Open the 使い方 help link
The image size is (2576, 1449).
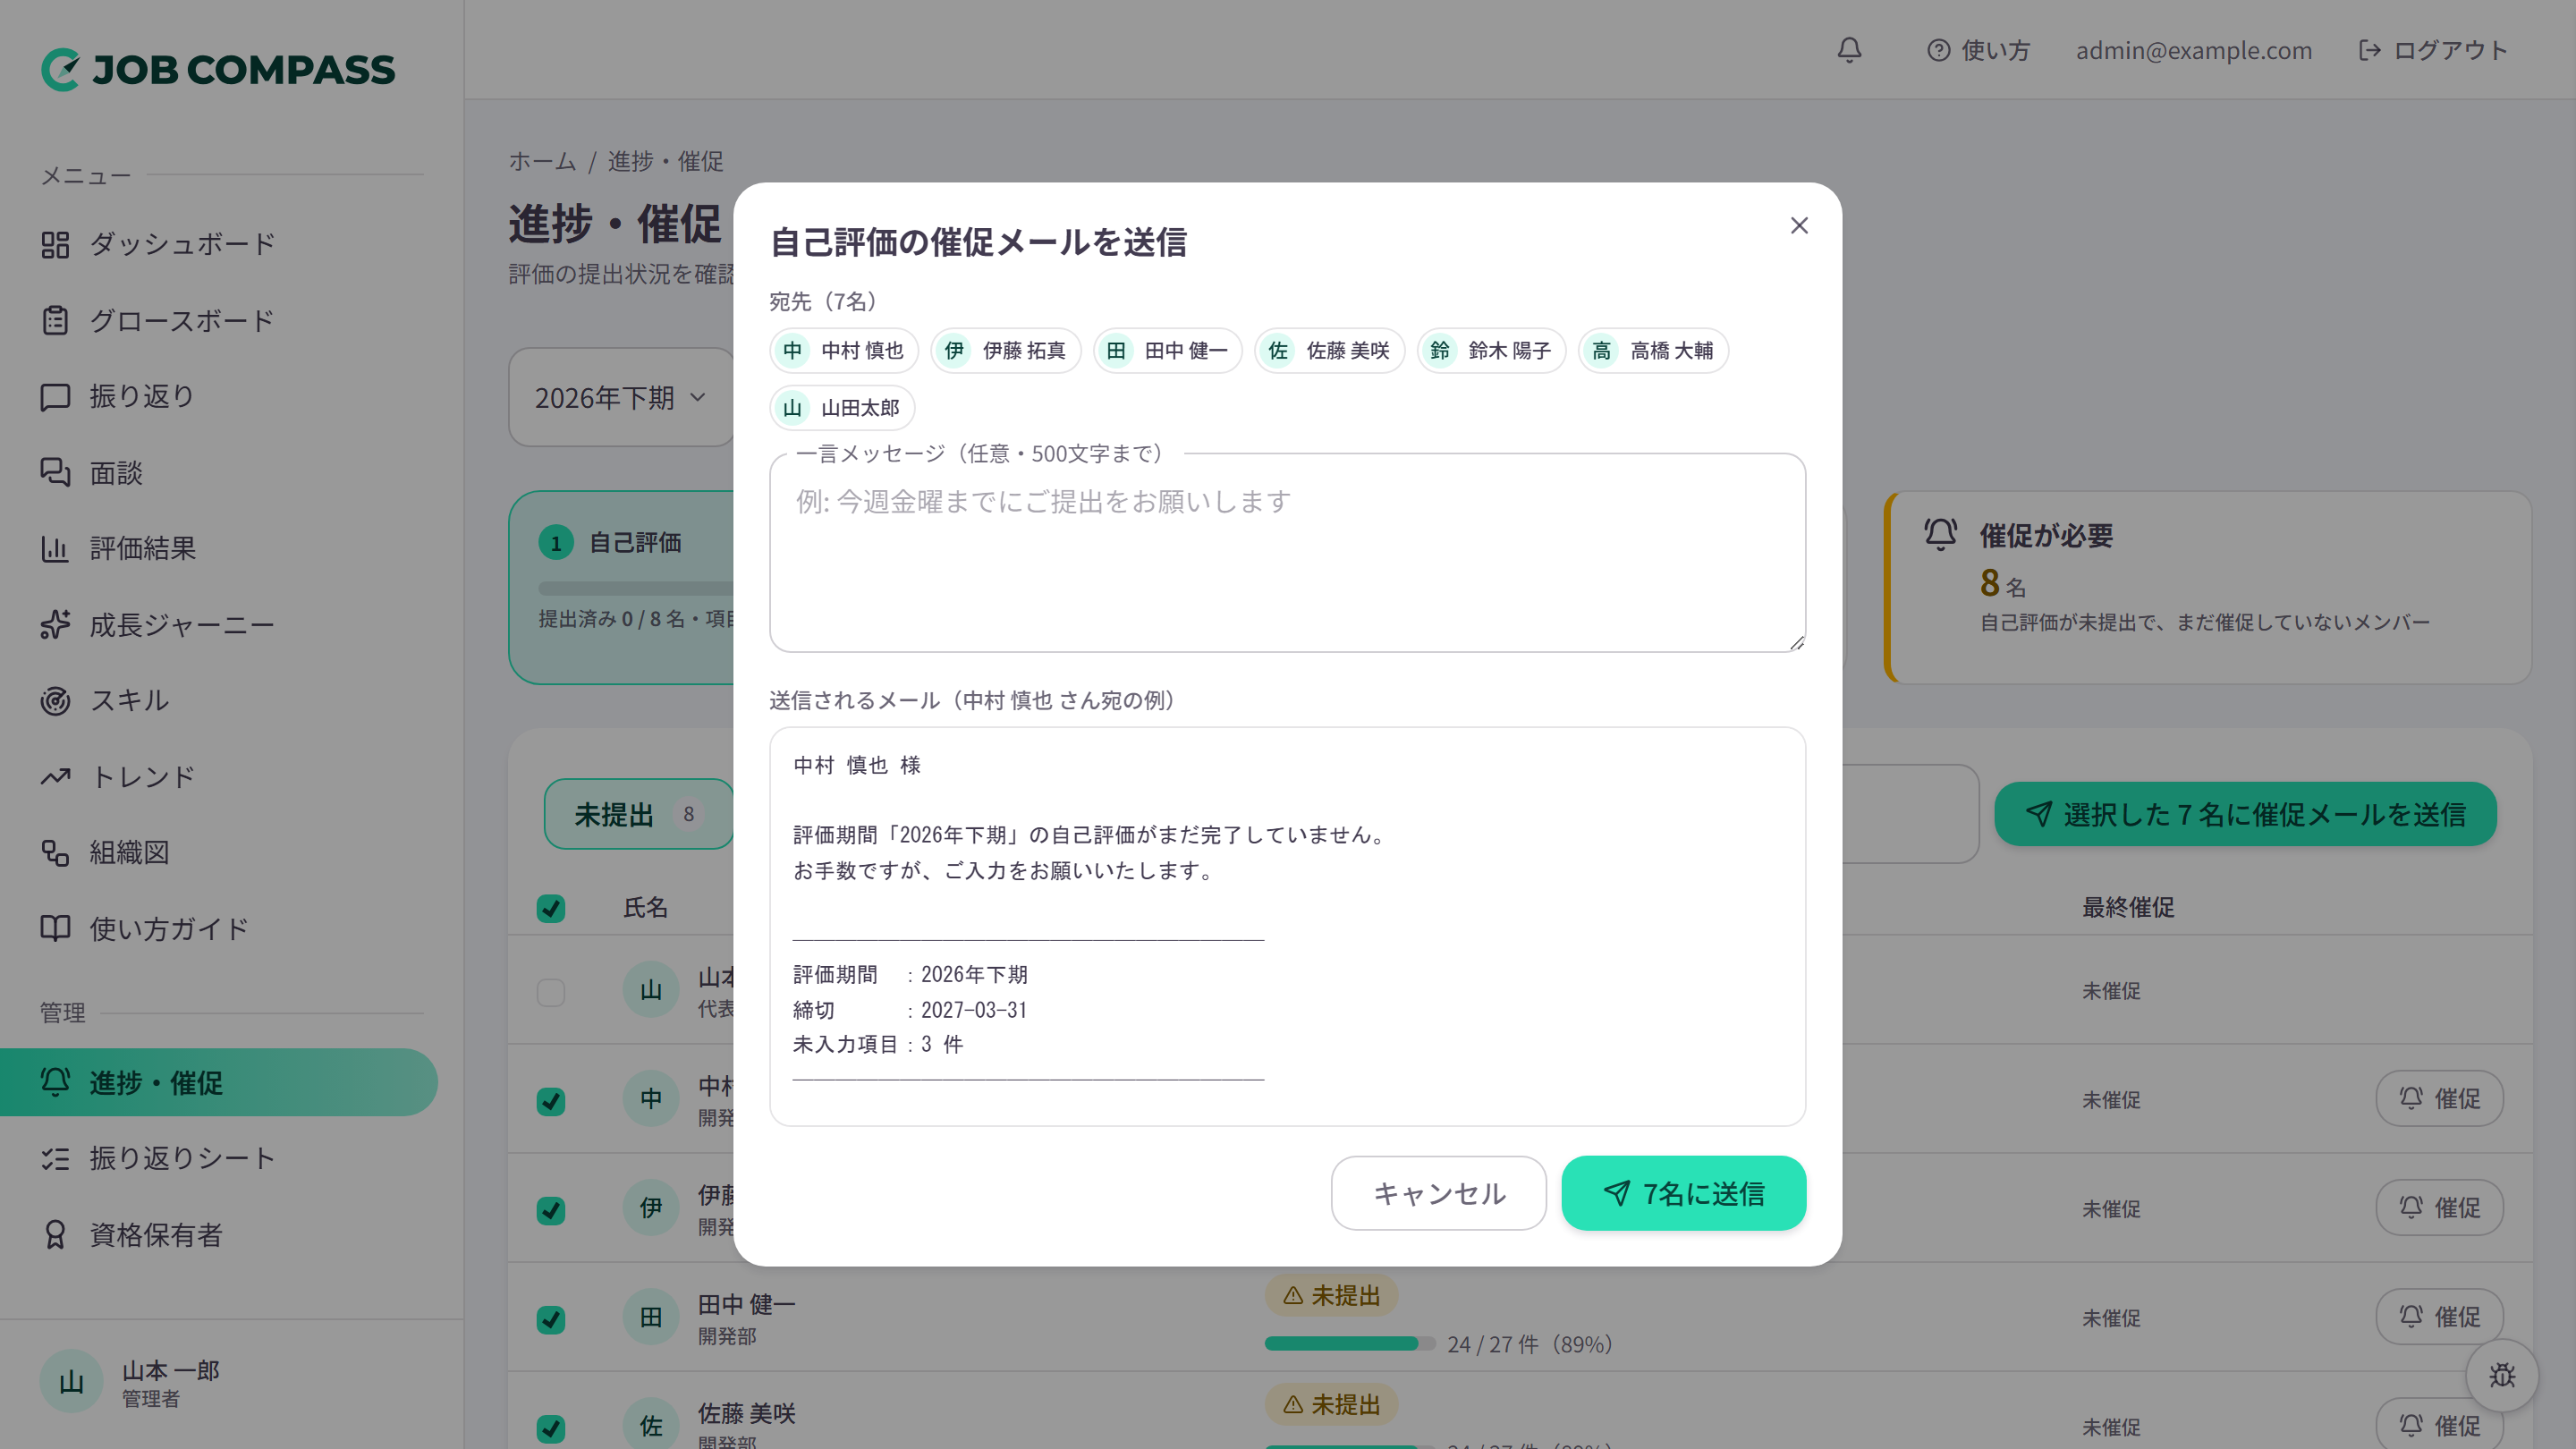[1978, 50]
